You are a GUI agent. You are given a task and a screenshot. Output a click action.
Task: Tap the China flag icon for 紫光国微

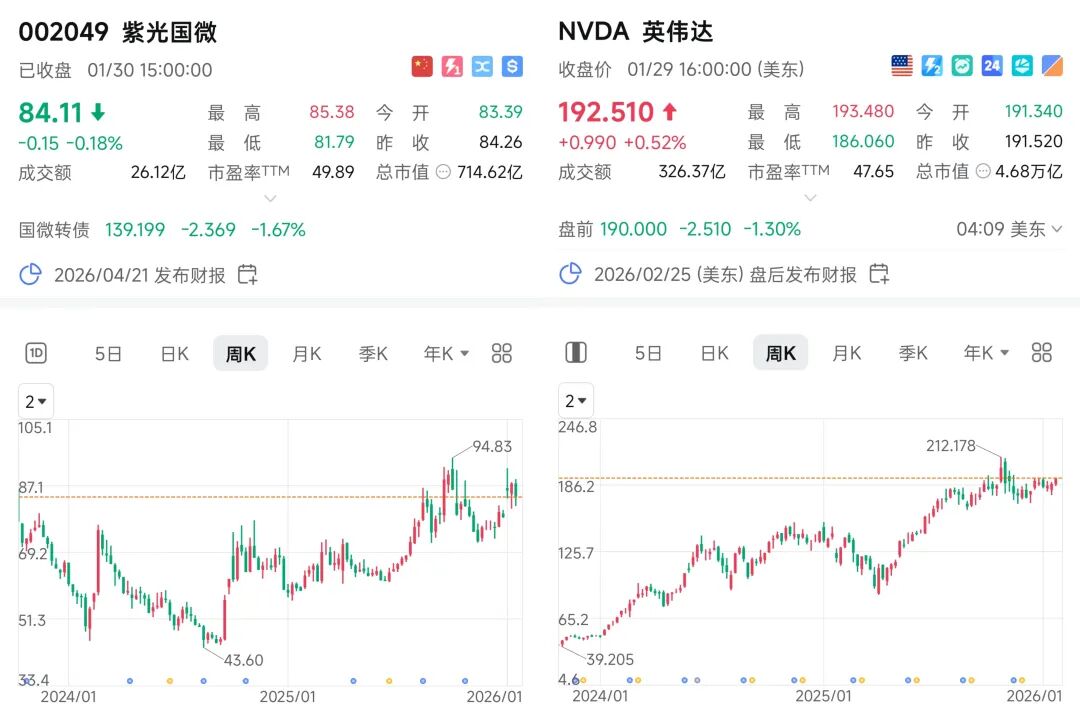(x=423, y=67)
